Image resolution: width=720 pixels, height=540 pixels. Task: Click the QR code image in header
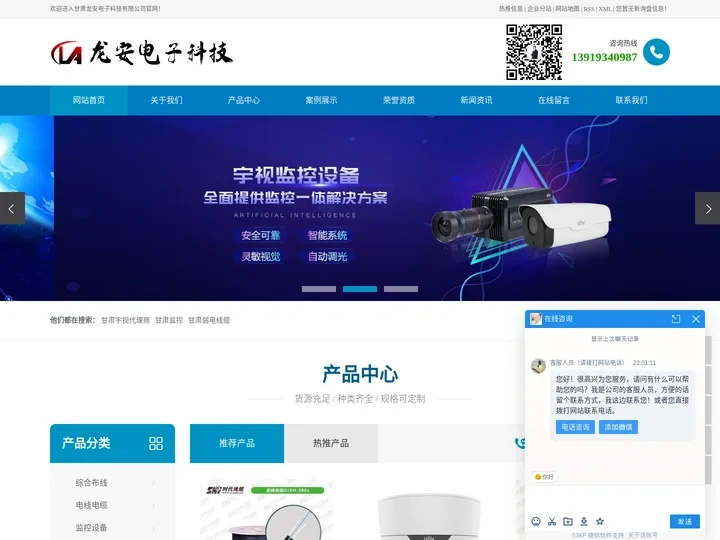[534, 52]
